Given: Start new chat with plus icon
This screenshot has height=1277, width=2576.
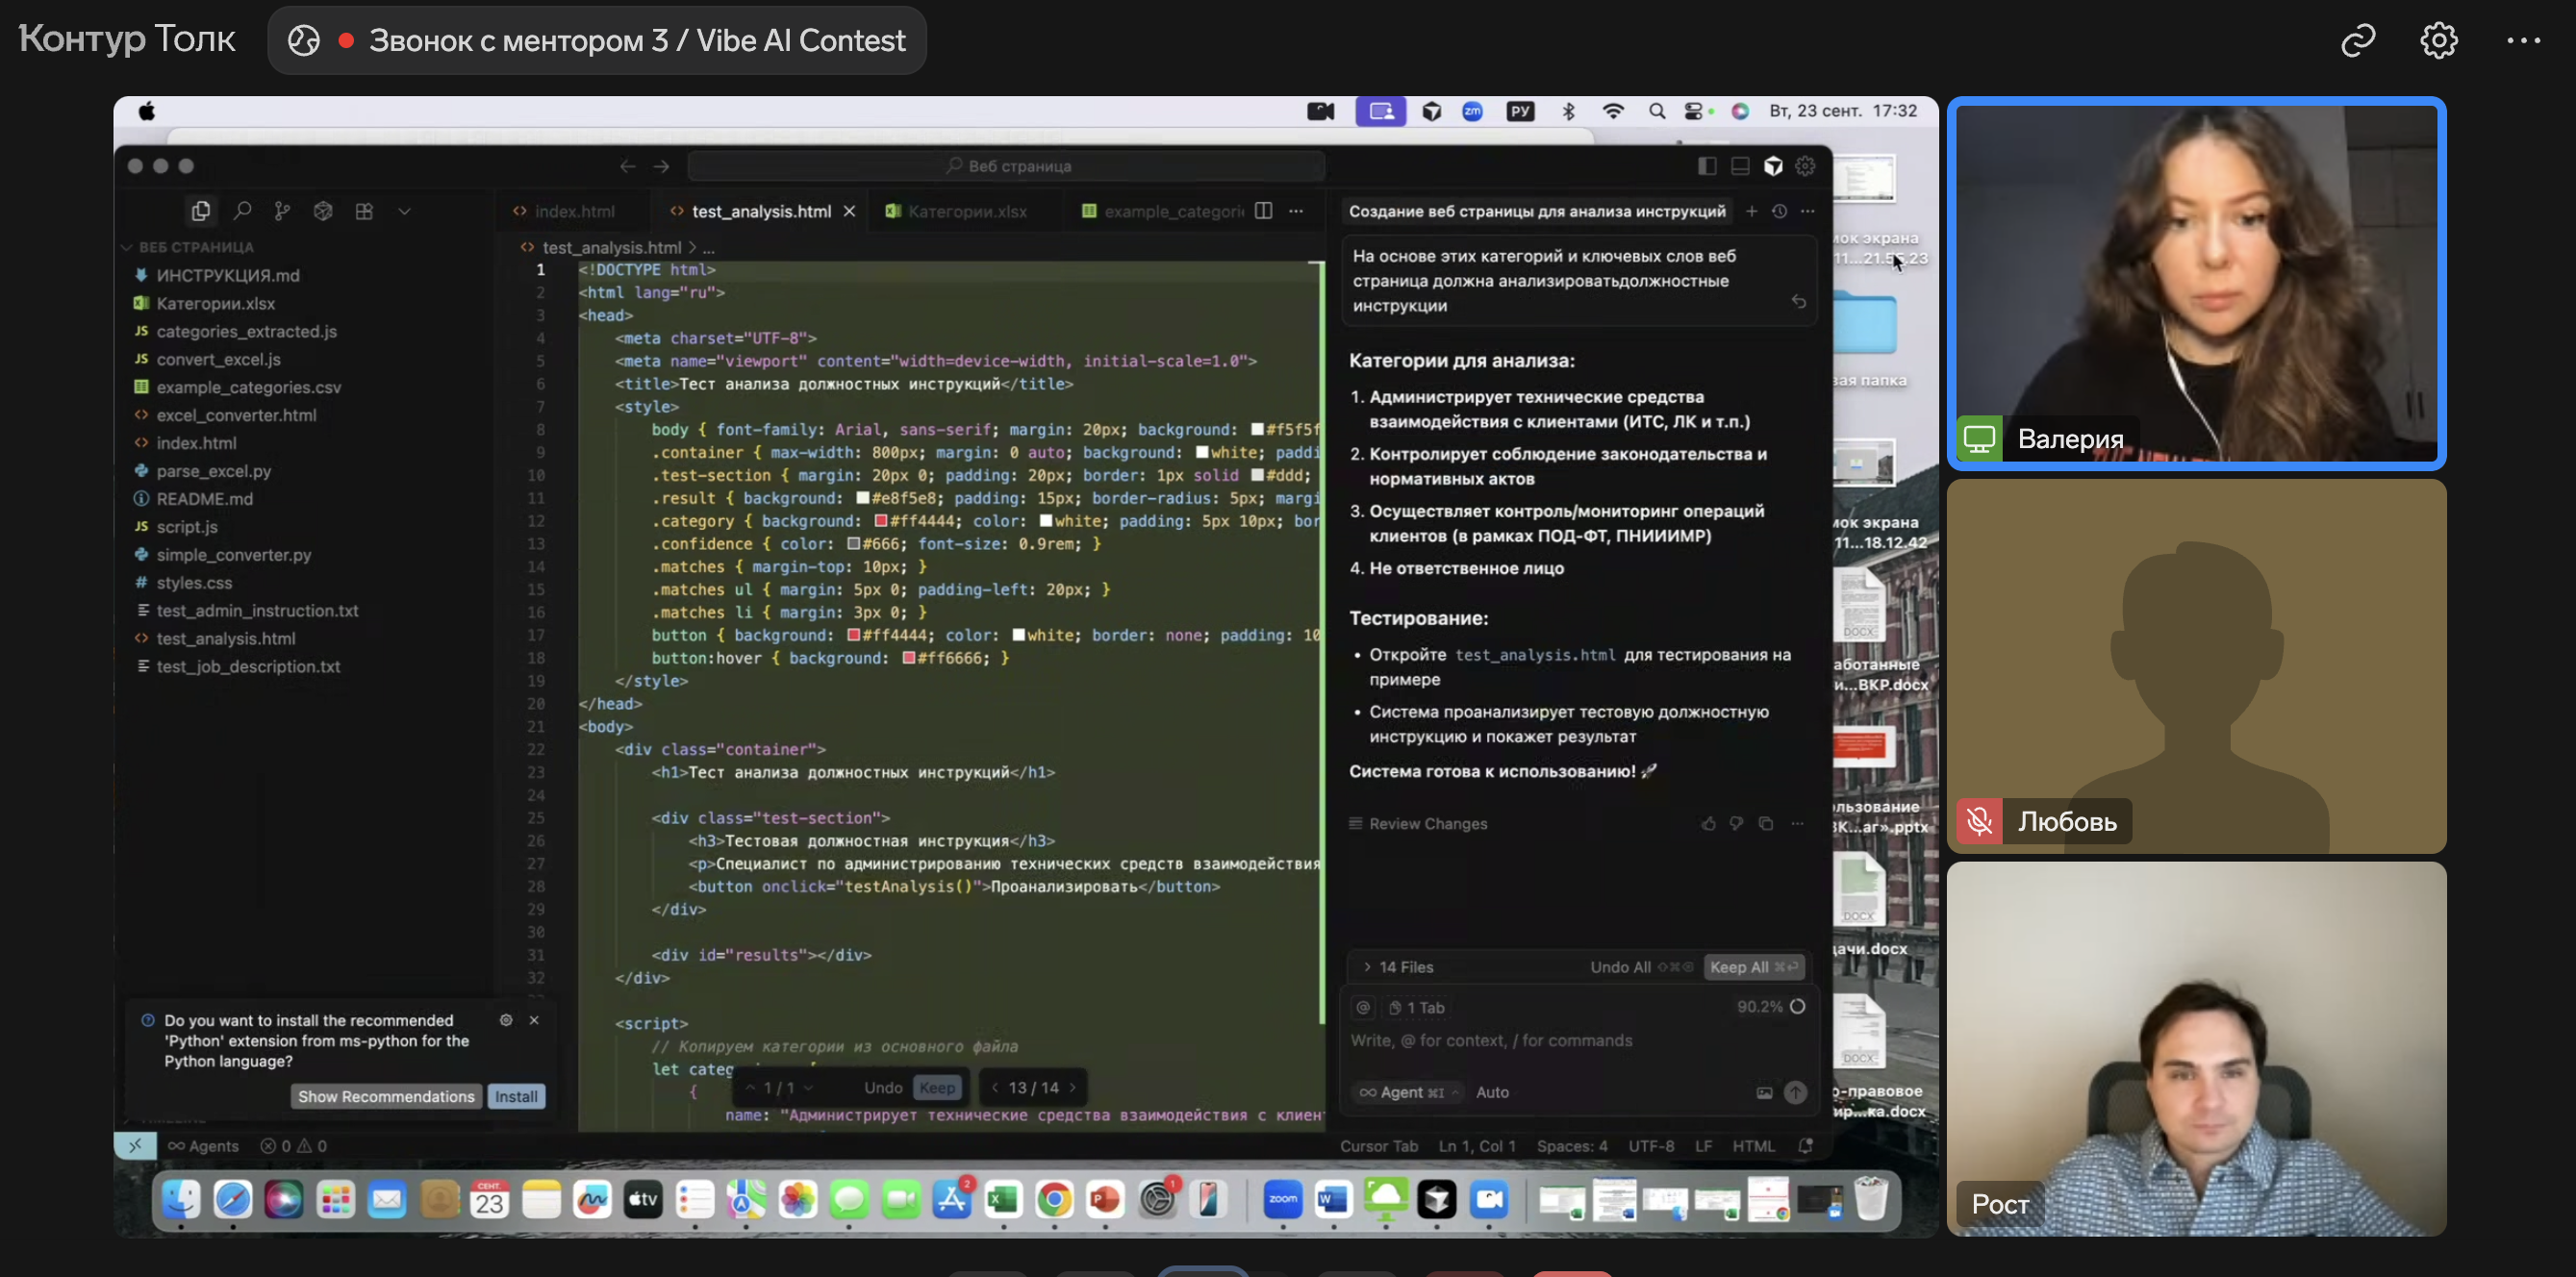Looking at the screenshot, I should pyautogui.click(x=1751, y=211).
